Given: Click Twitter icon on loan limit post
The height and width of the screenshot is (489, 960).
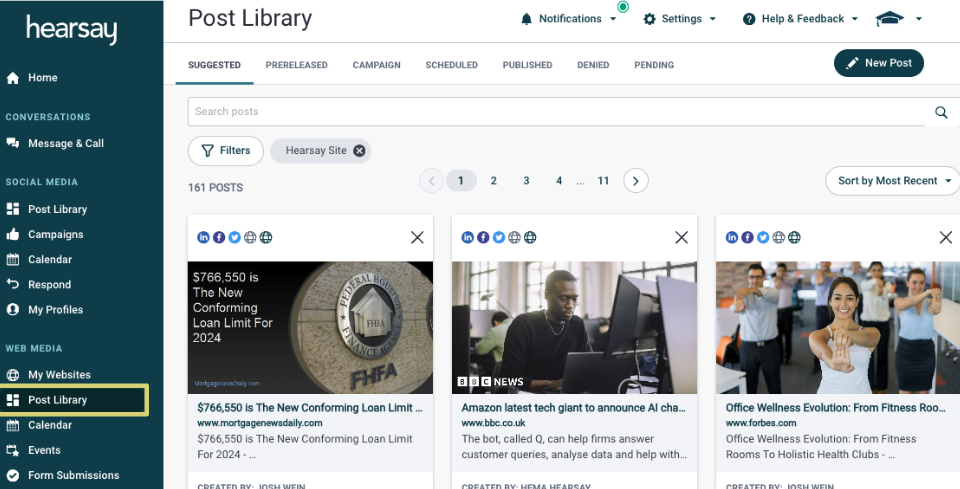Looking at the screenshot, I should coord(234,237).
